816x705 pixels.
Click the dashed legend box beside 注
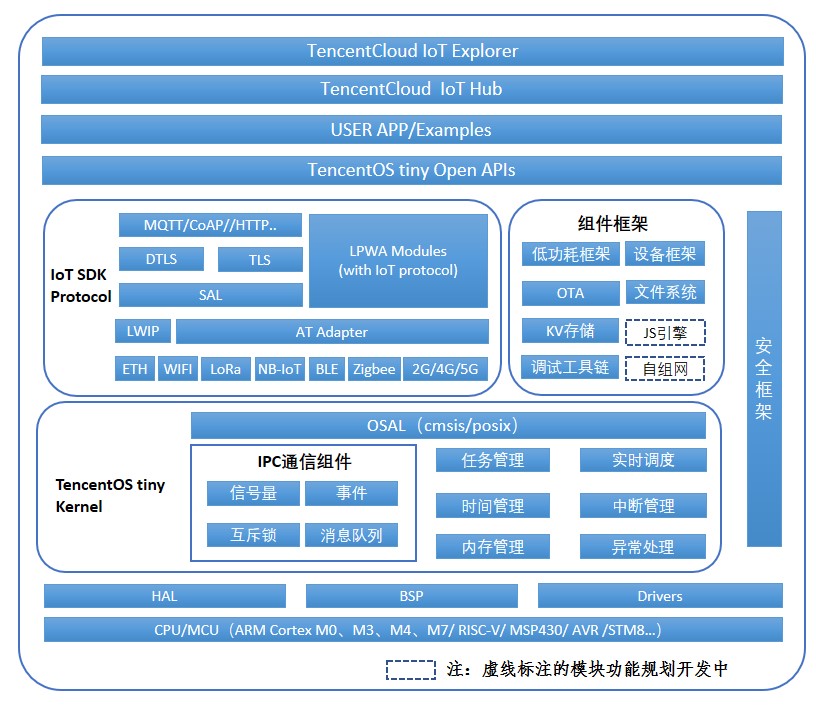(x=411, y=670)
